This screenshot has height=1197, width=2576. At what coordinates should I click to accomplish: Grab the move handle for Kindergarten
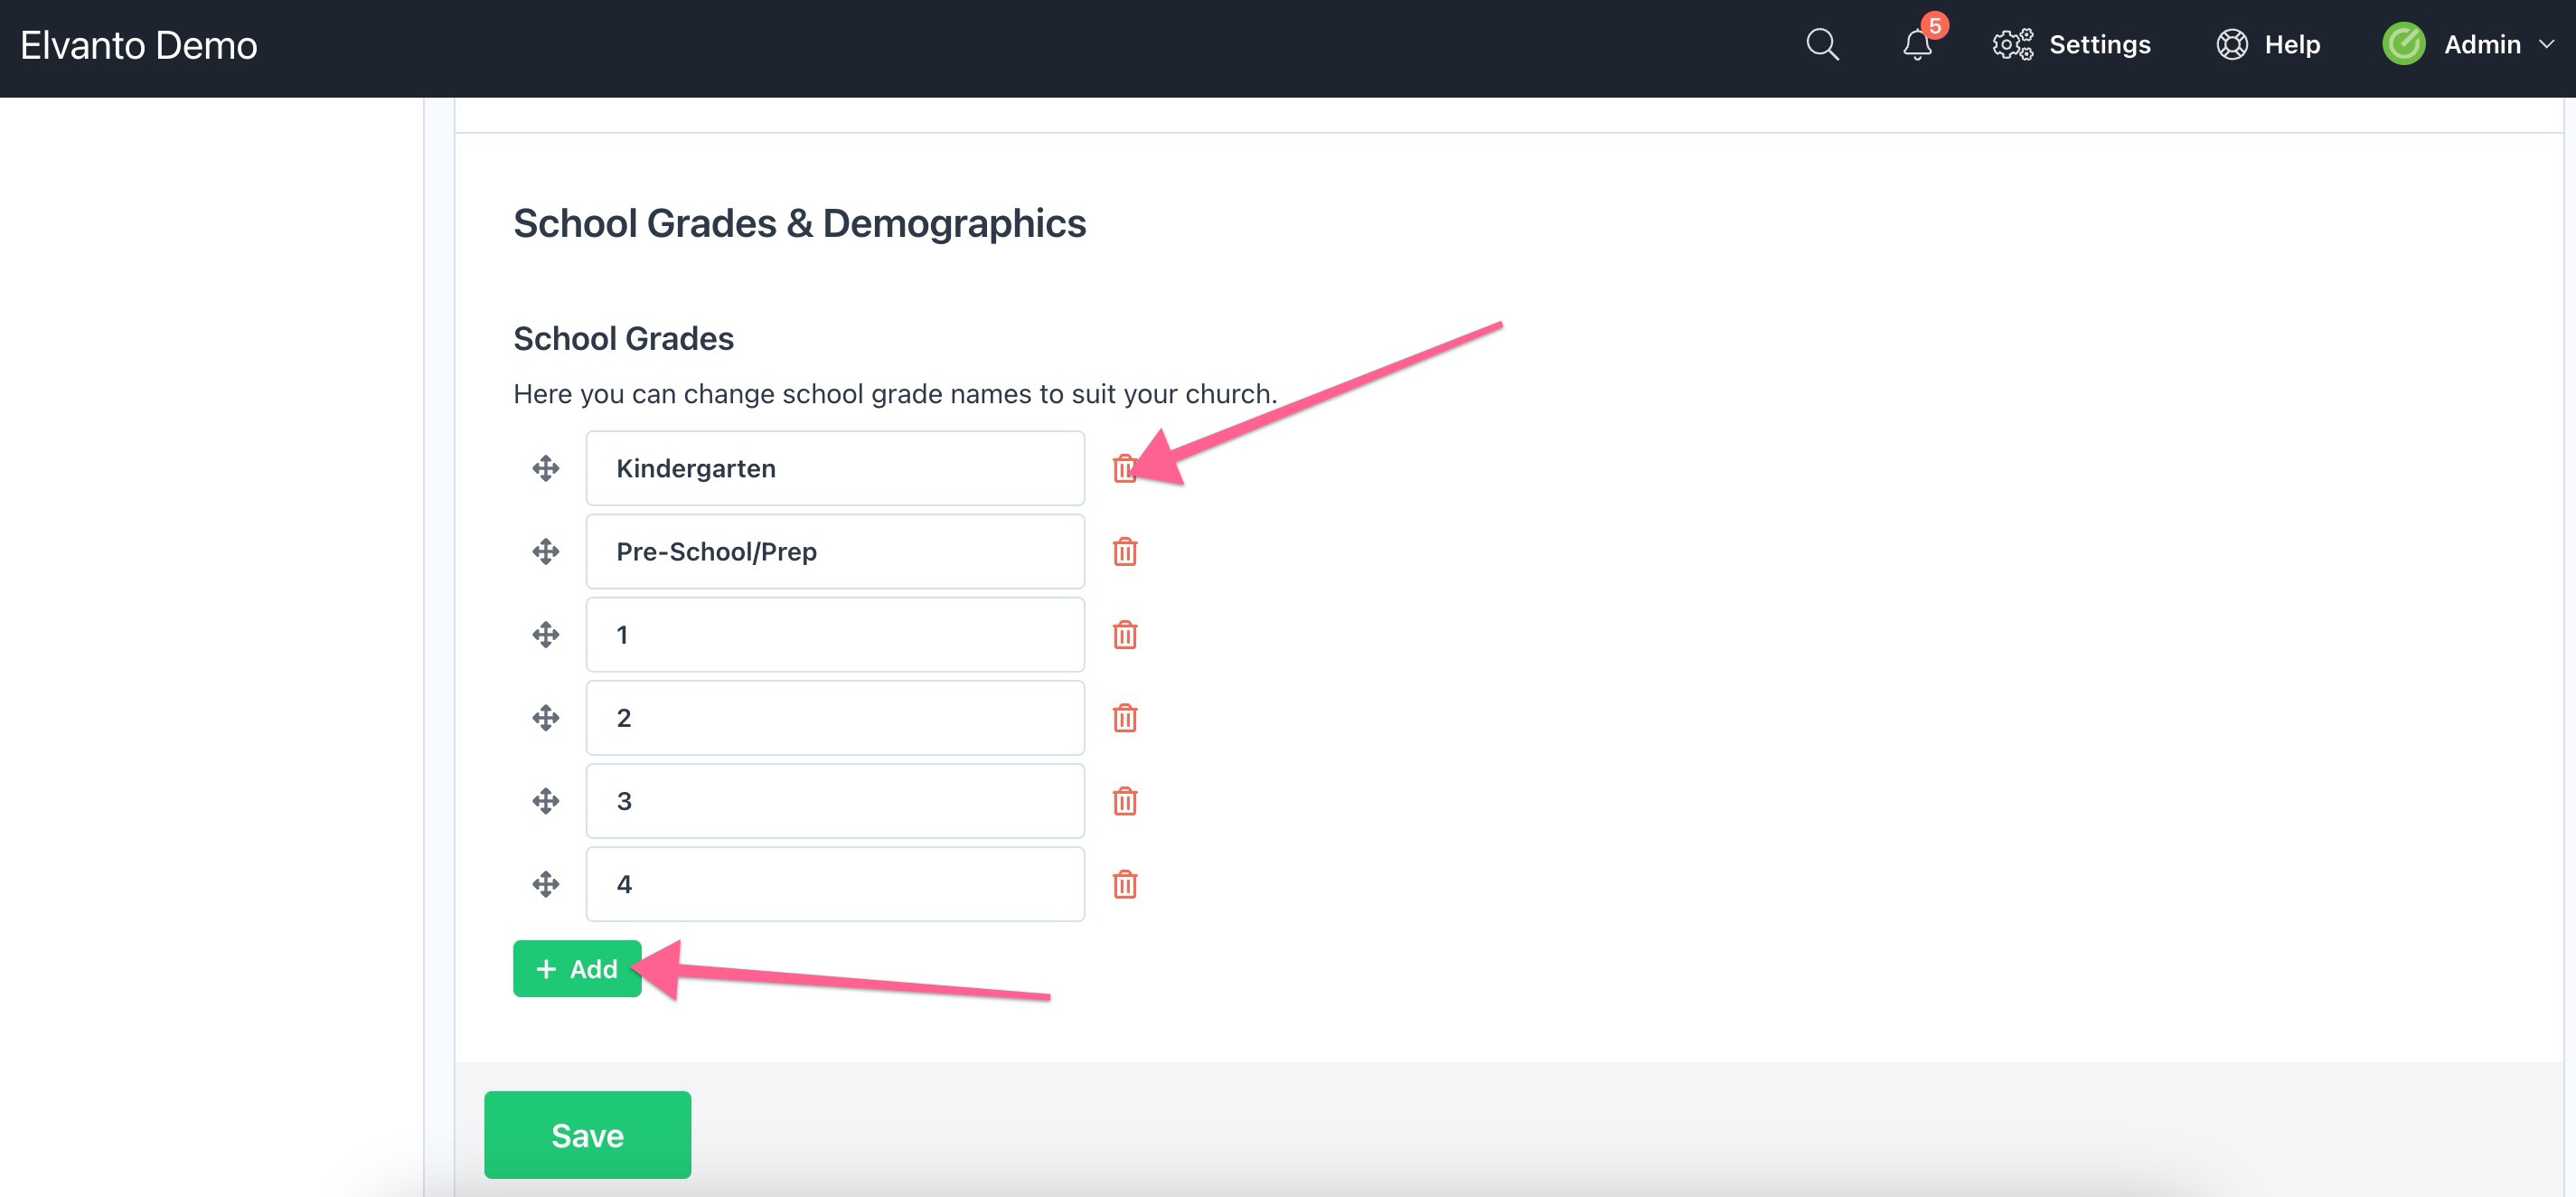click(545, 468)
